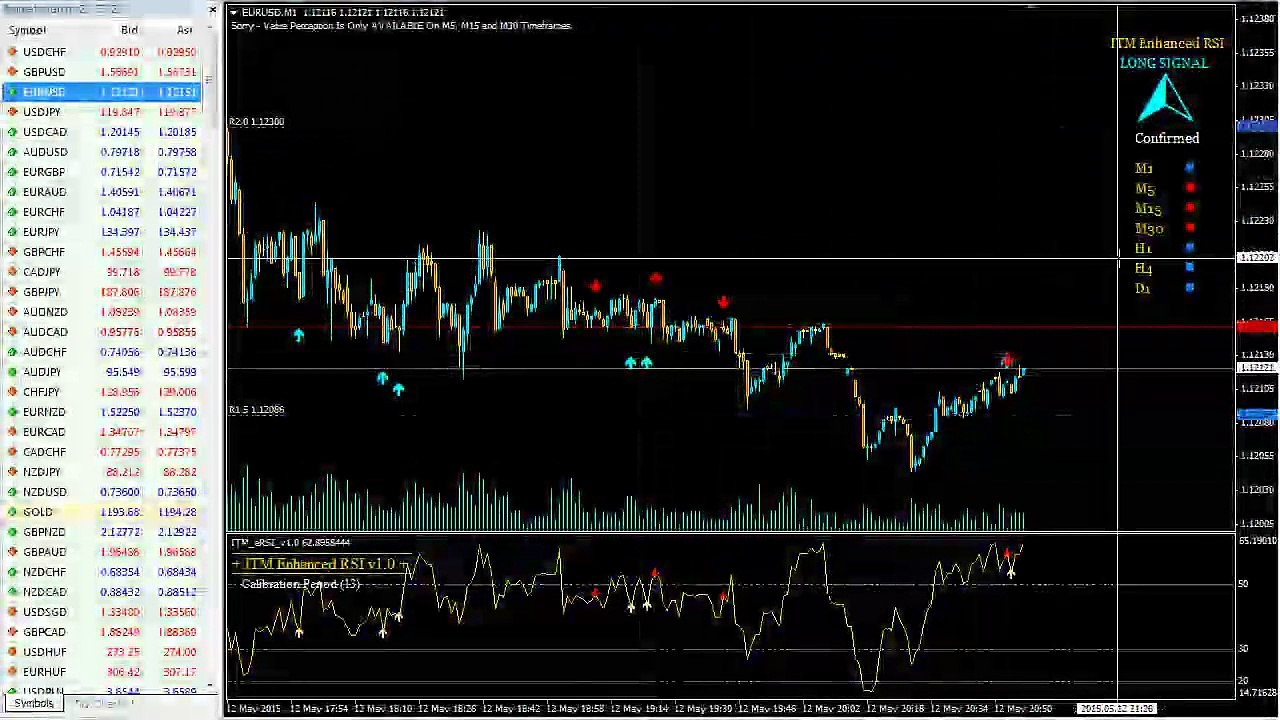Select AUDCAD in Market Watch
Viewport: 1280px width, 720px height.
[102, 332]
